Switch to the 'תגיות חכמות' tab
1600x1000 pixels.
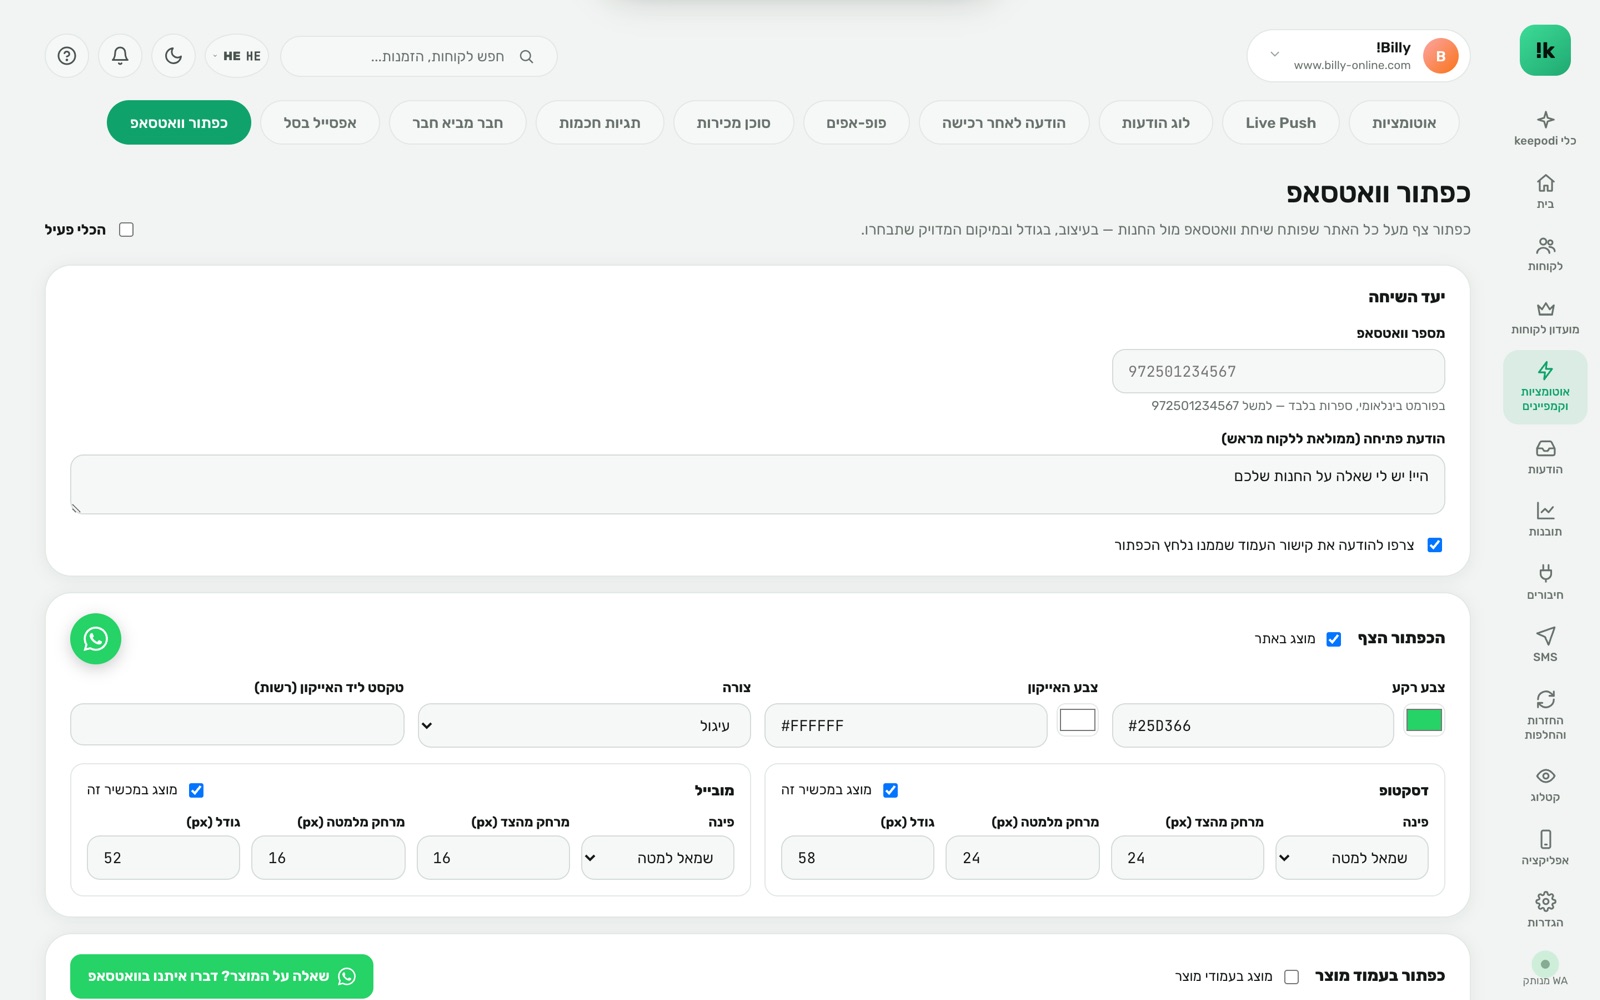tap(600, 123)
